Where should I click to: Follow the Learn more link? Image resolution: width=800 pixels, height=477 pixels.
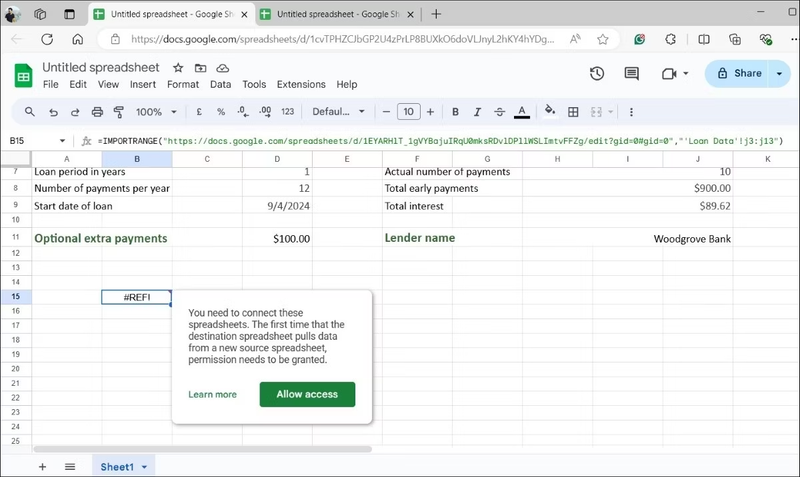[212, 394]
